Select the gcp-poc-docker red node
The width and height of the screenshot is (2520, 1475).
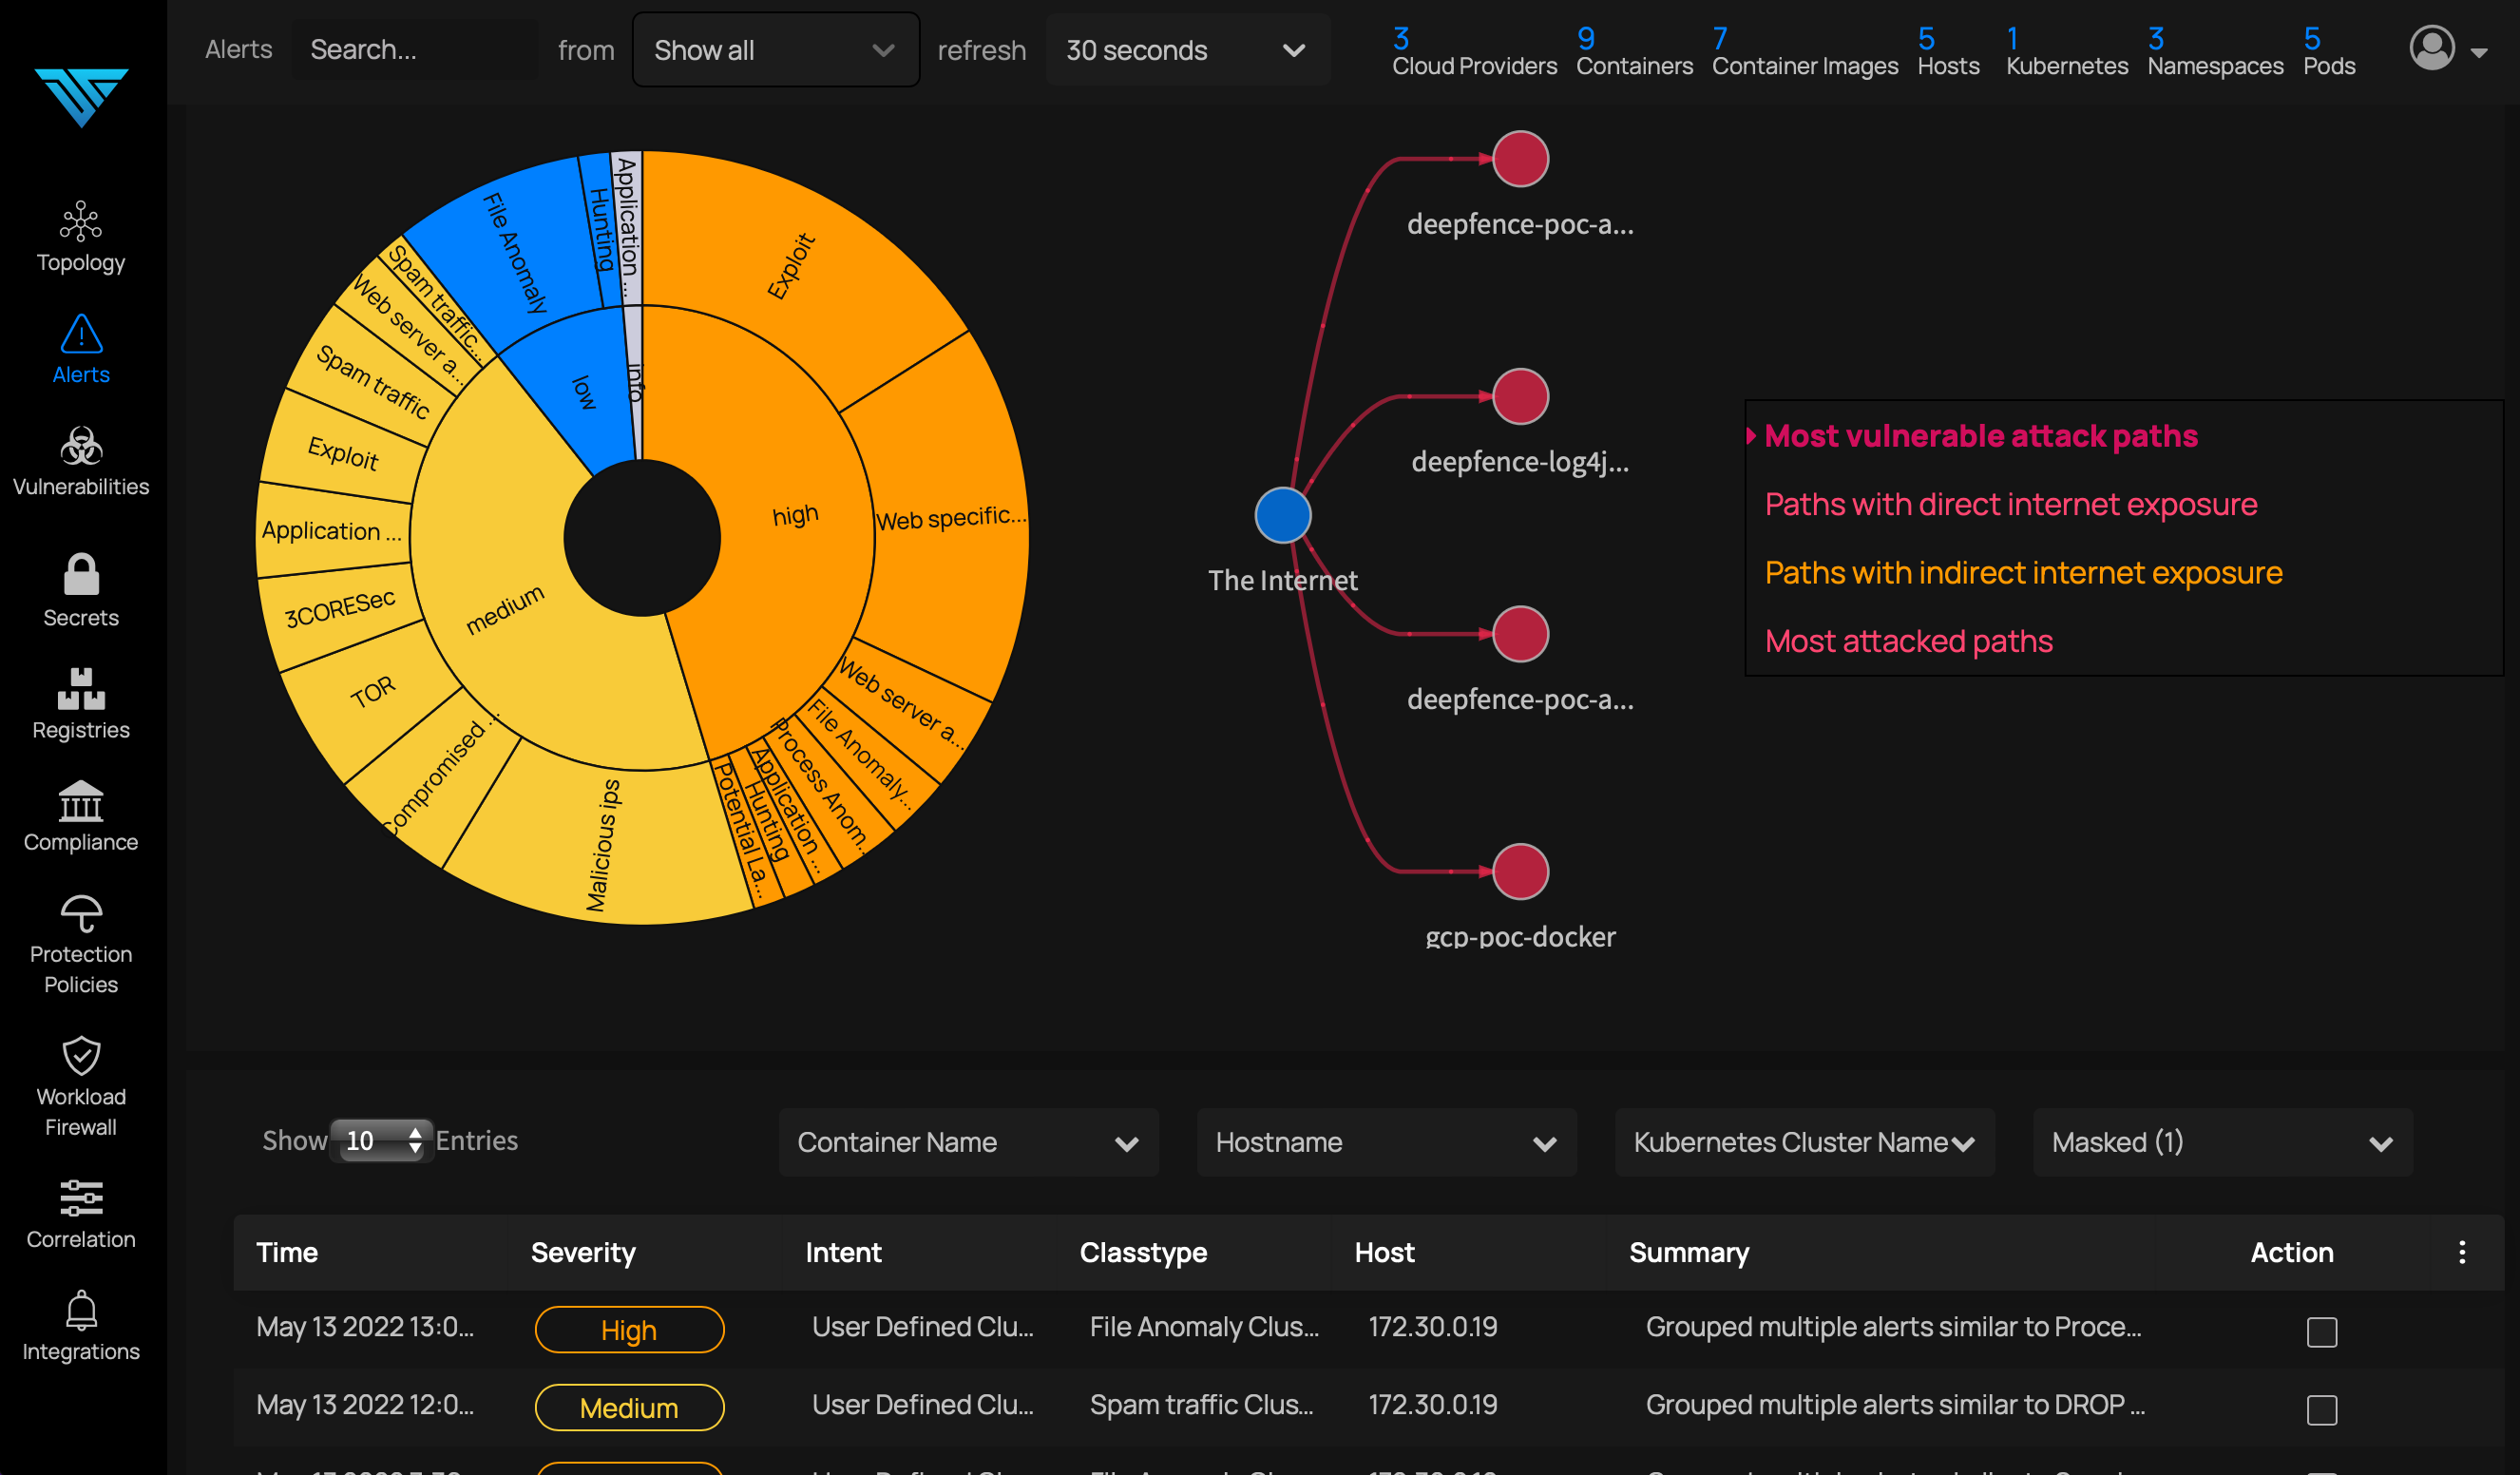click(x=1520, y=872)
